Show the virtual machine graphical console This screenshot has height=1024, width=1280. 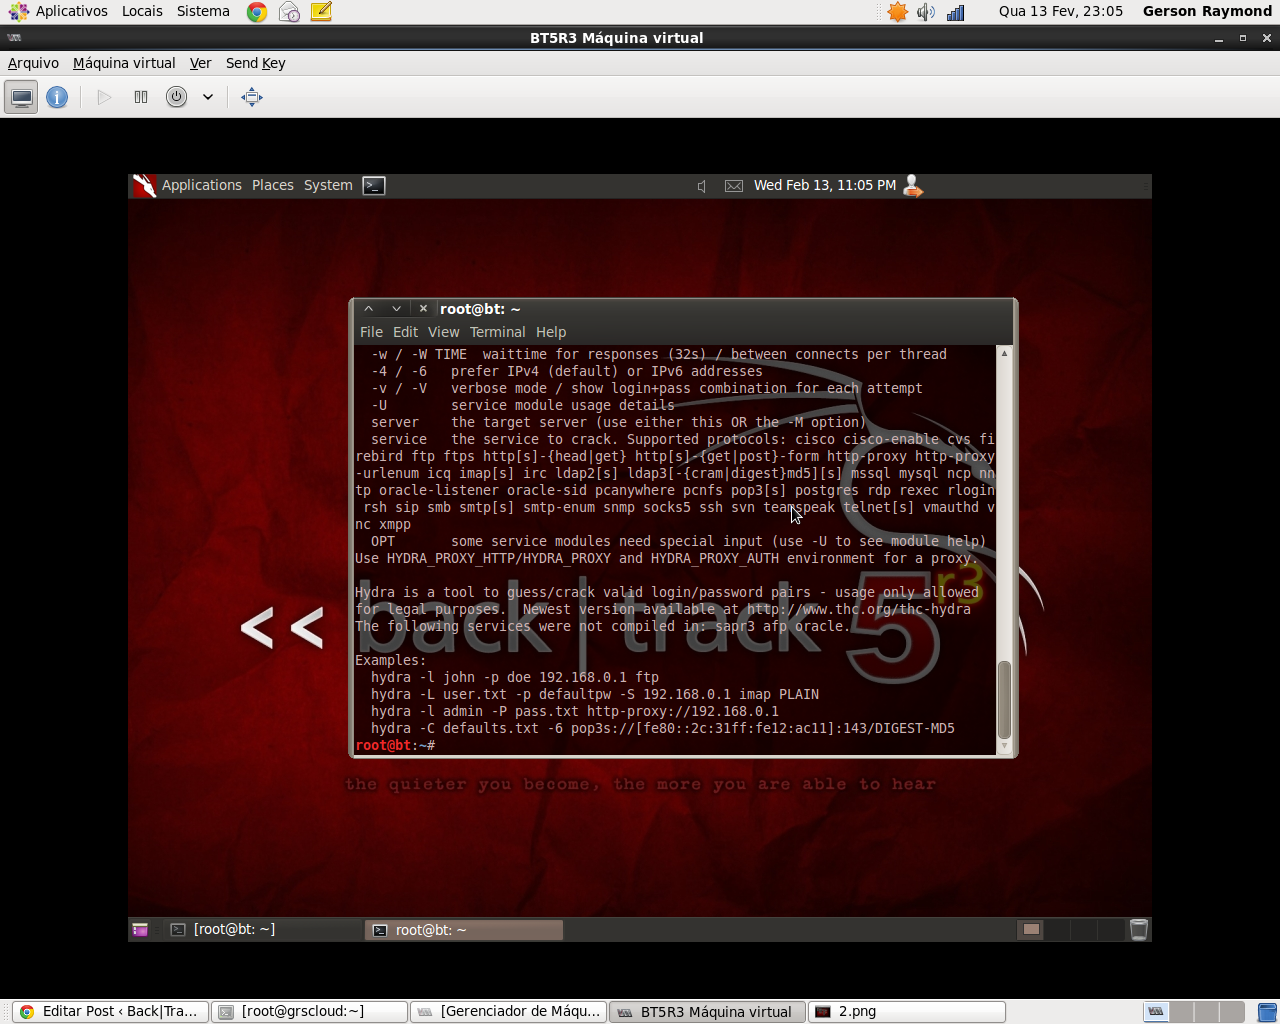[x=21, y=97]
